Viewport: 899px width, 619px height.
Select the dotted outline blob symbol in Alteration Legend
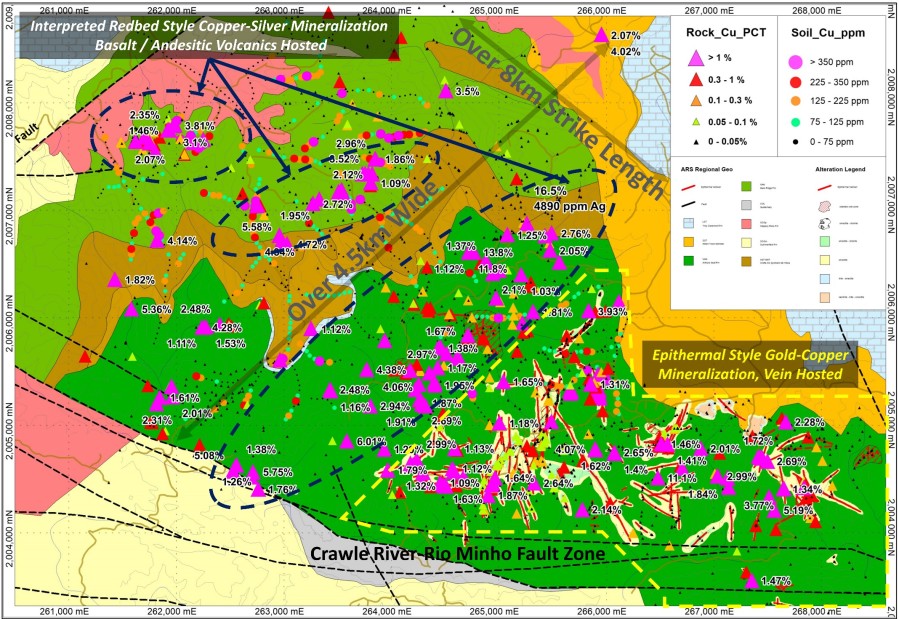point(823,224)
